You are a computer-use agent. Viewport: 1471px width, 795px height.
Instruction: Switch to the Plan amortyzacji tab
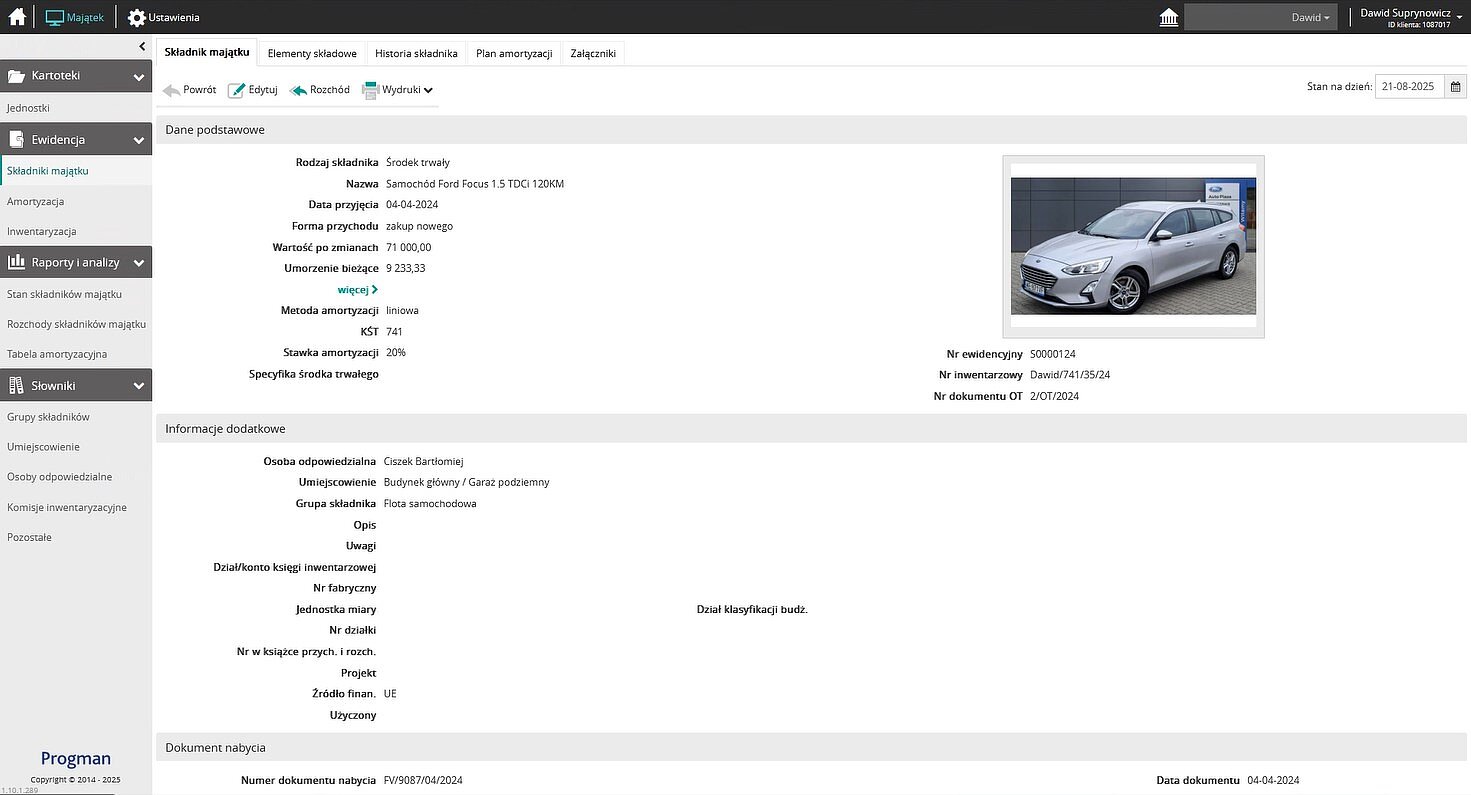click(514, 53)
